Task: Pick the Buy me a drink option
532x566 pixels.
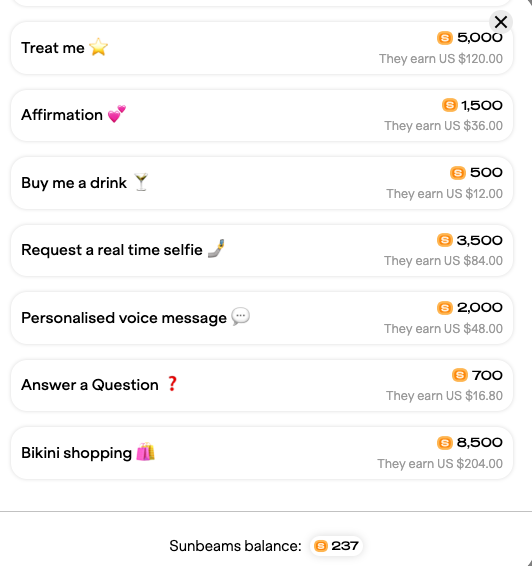Action: coord(262,183)
